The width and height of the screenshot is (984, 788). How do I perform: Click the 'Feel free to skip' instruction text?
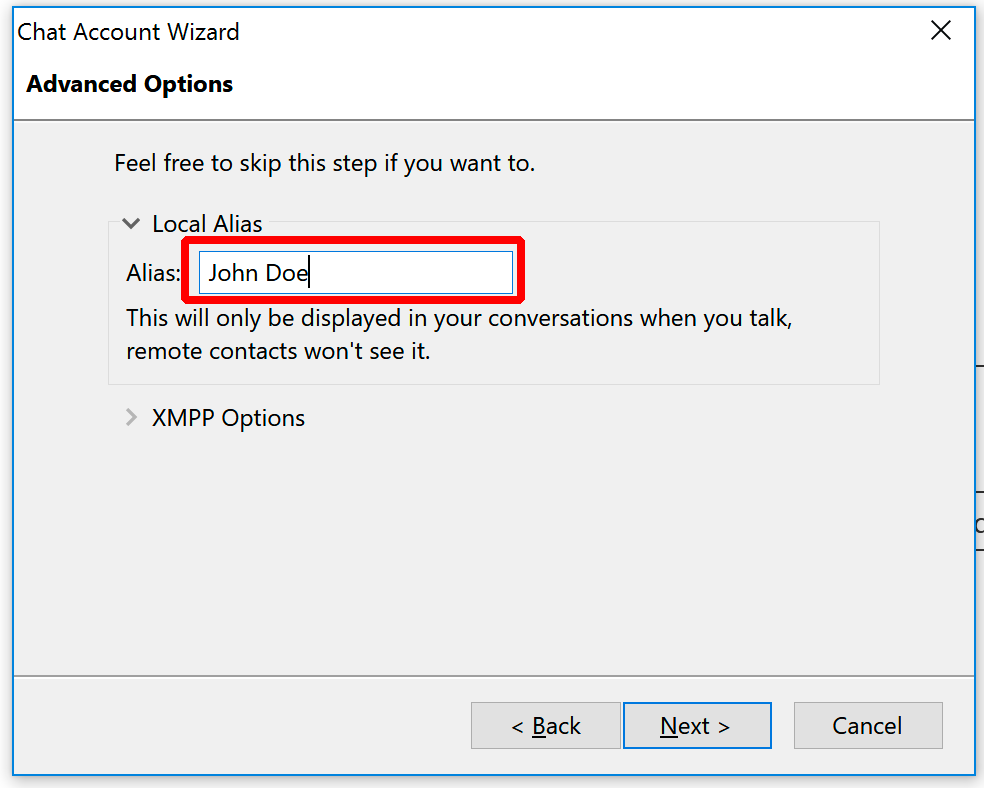[x=324, y=163]
